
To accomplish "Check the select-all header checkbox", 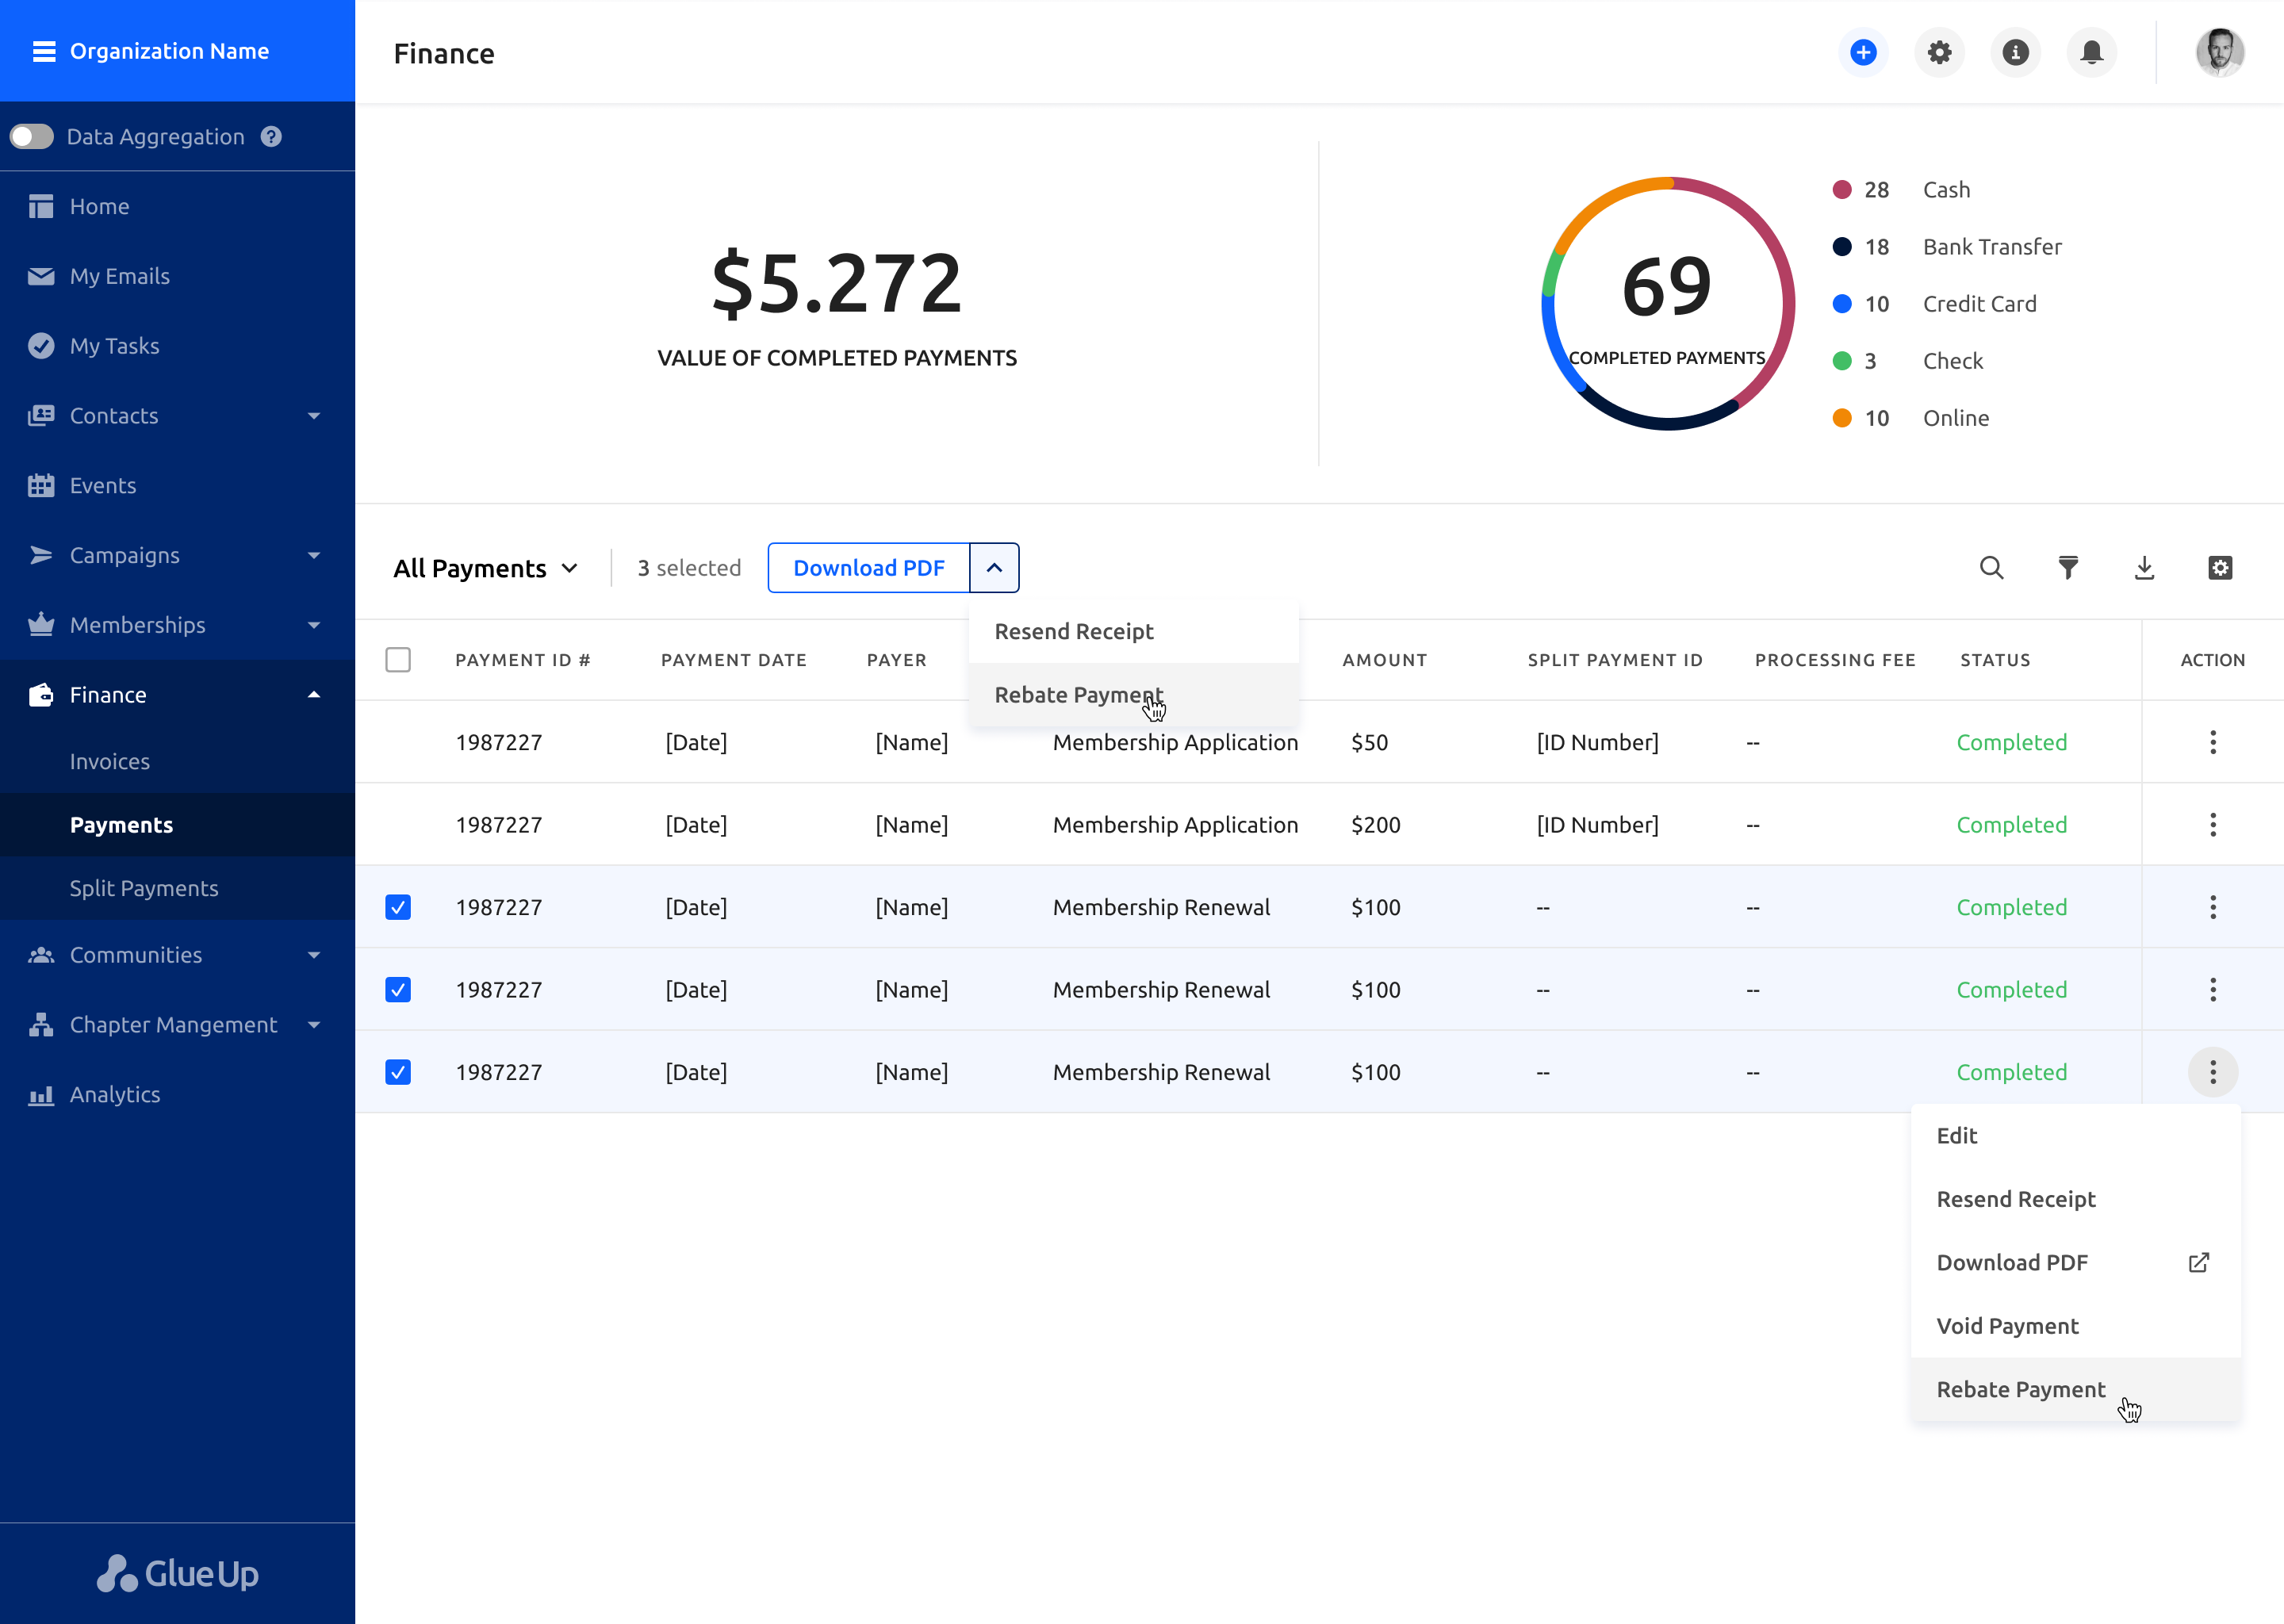I will tap(398, 660).
